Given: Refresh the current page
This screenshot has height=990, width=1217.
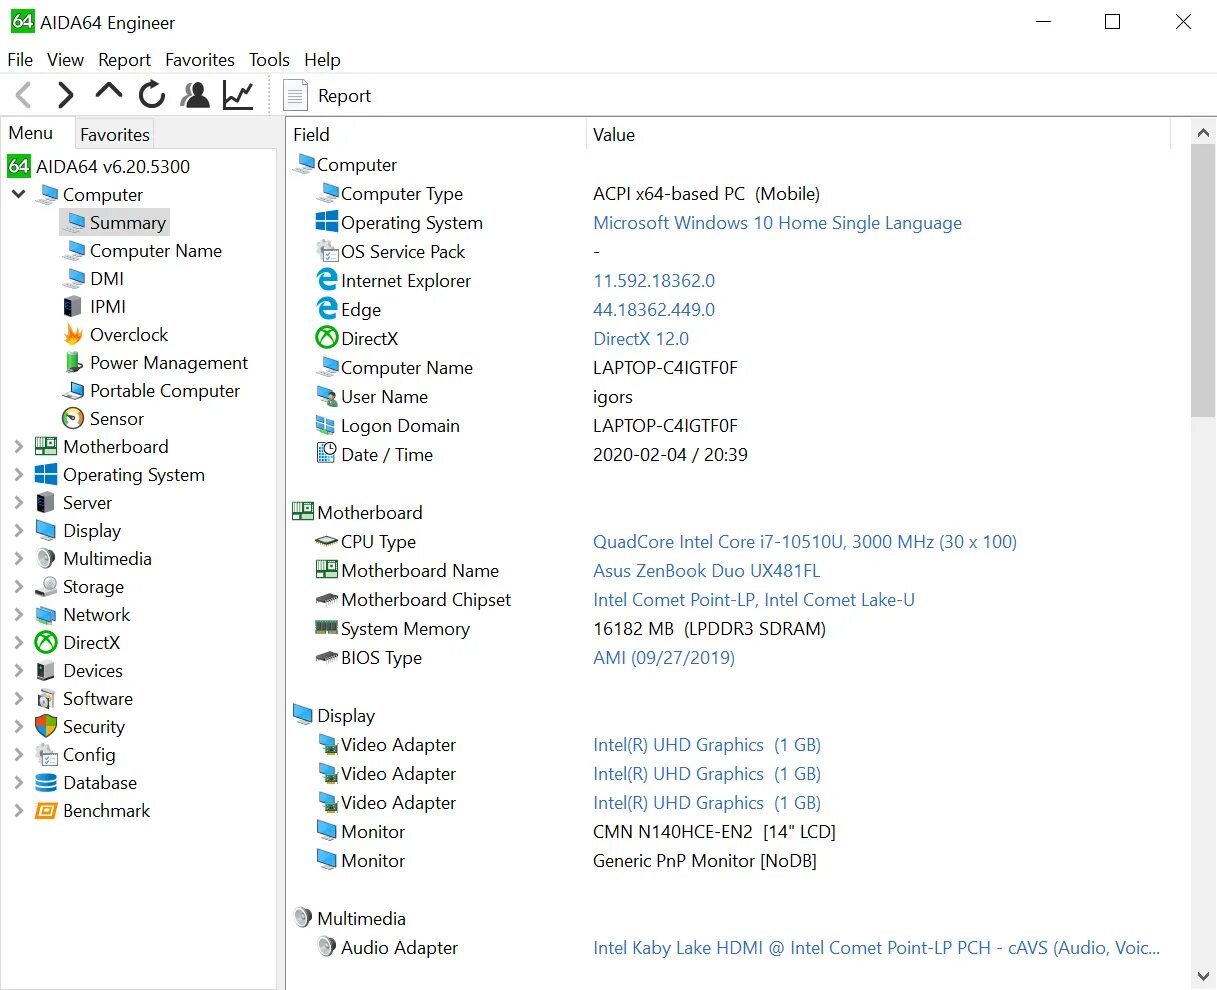Looking at the screenshot, I should point(151,95).
